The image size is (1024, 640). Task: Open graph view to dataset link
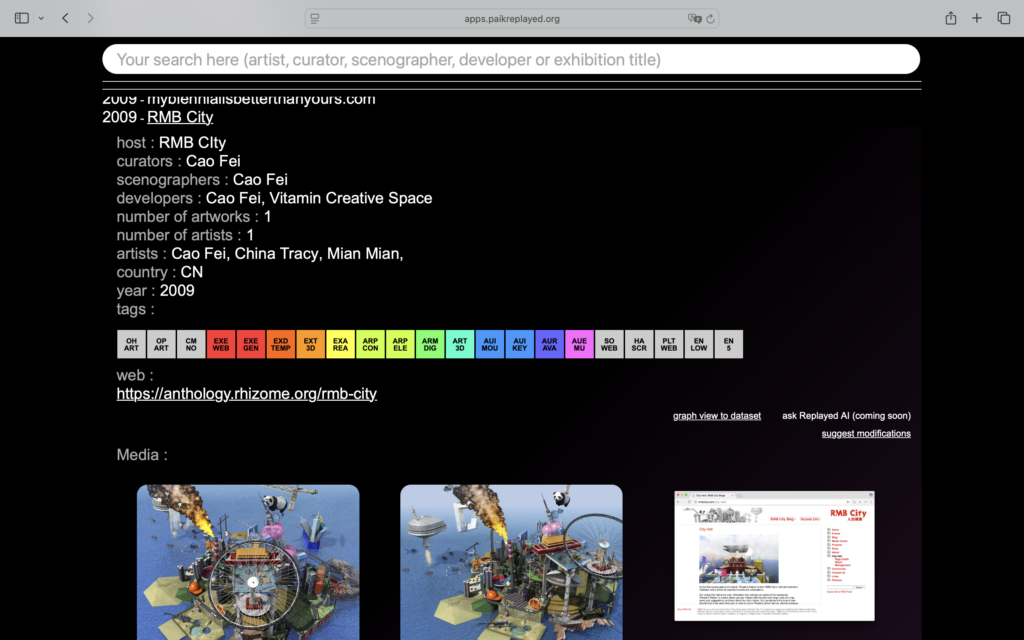[x=716, y=416]
